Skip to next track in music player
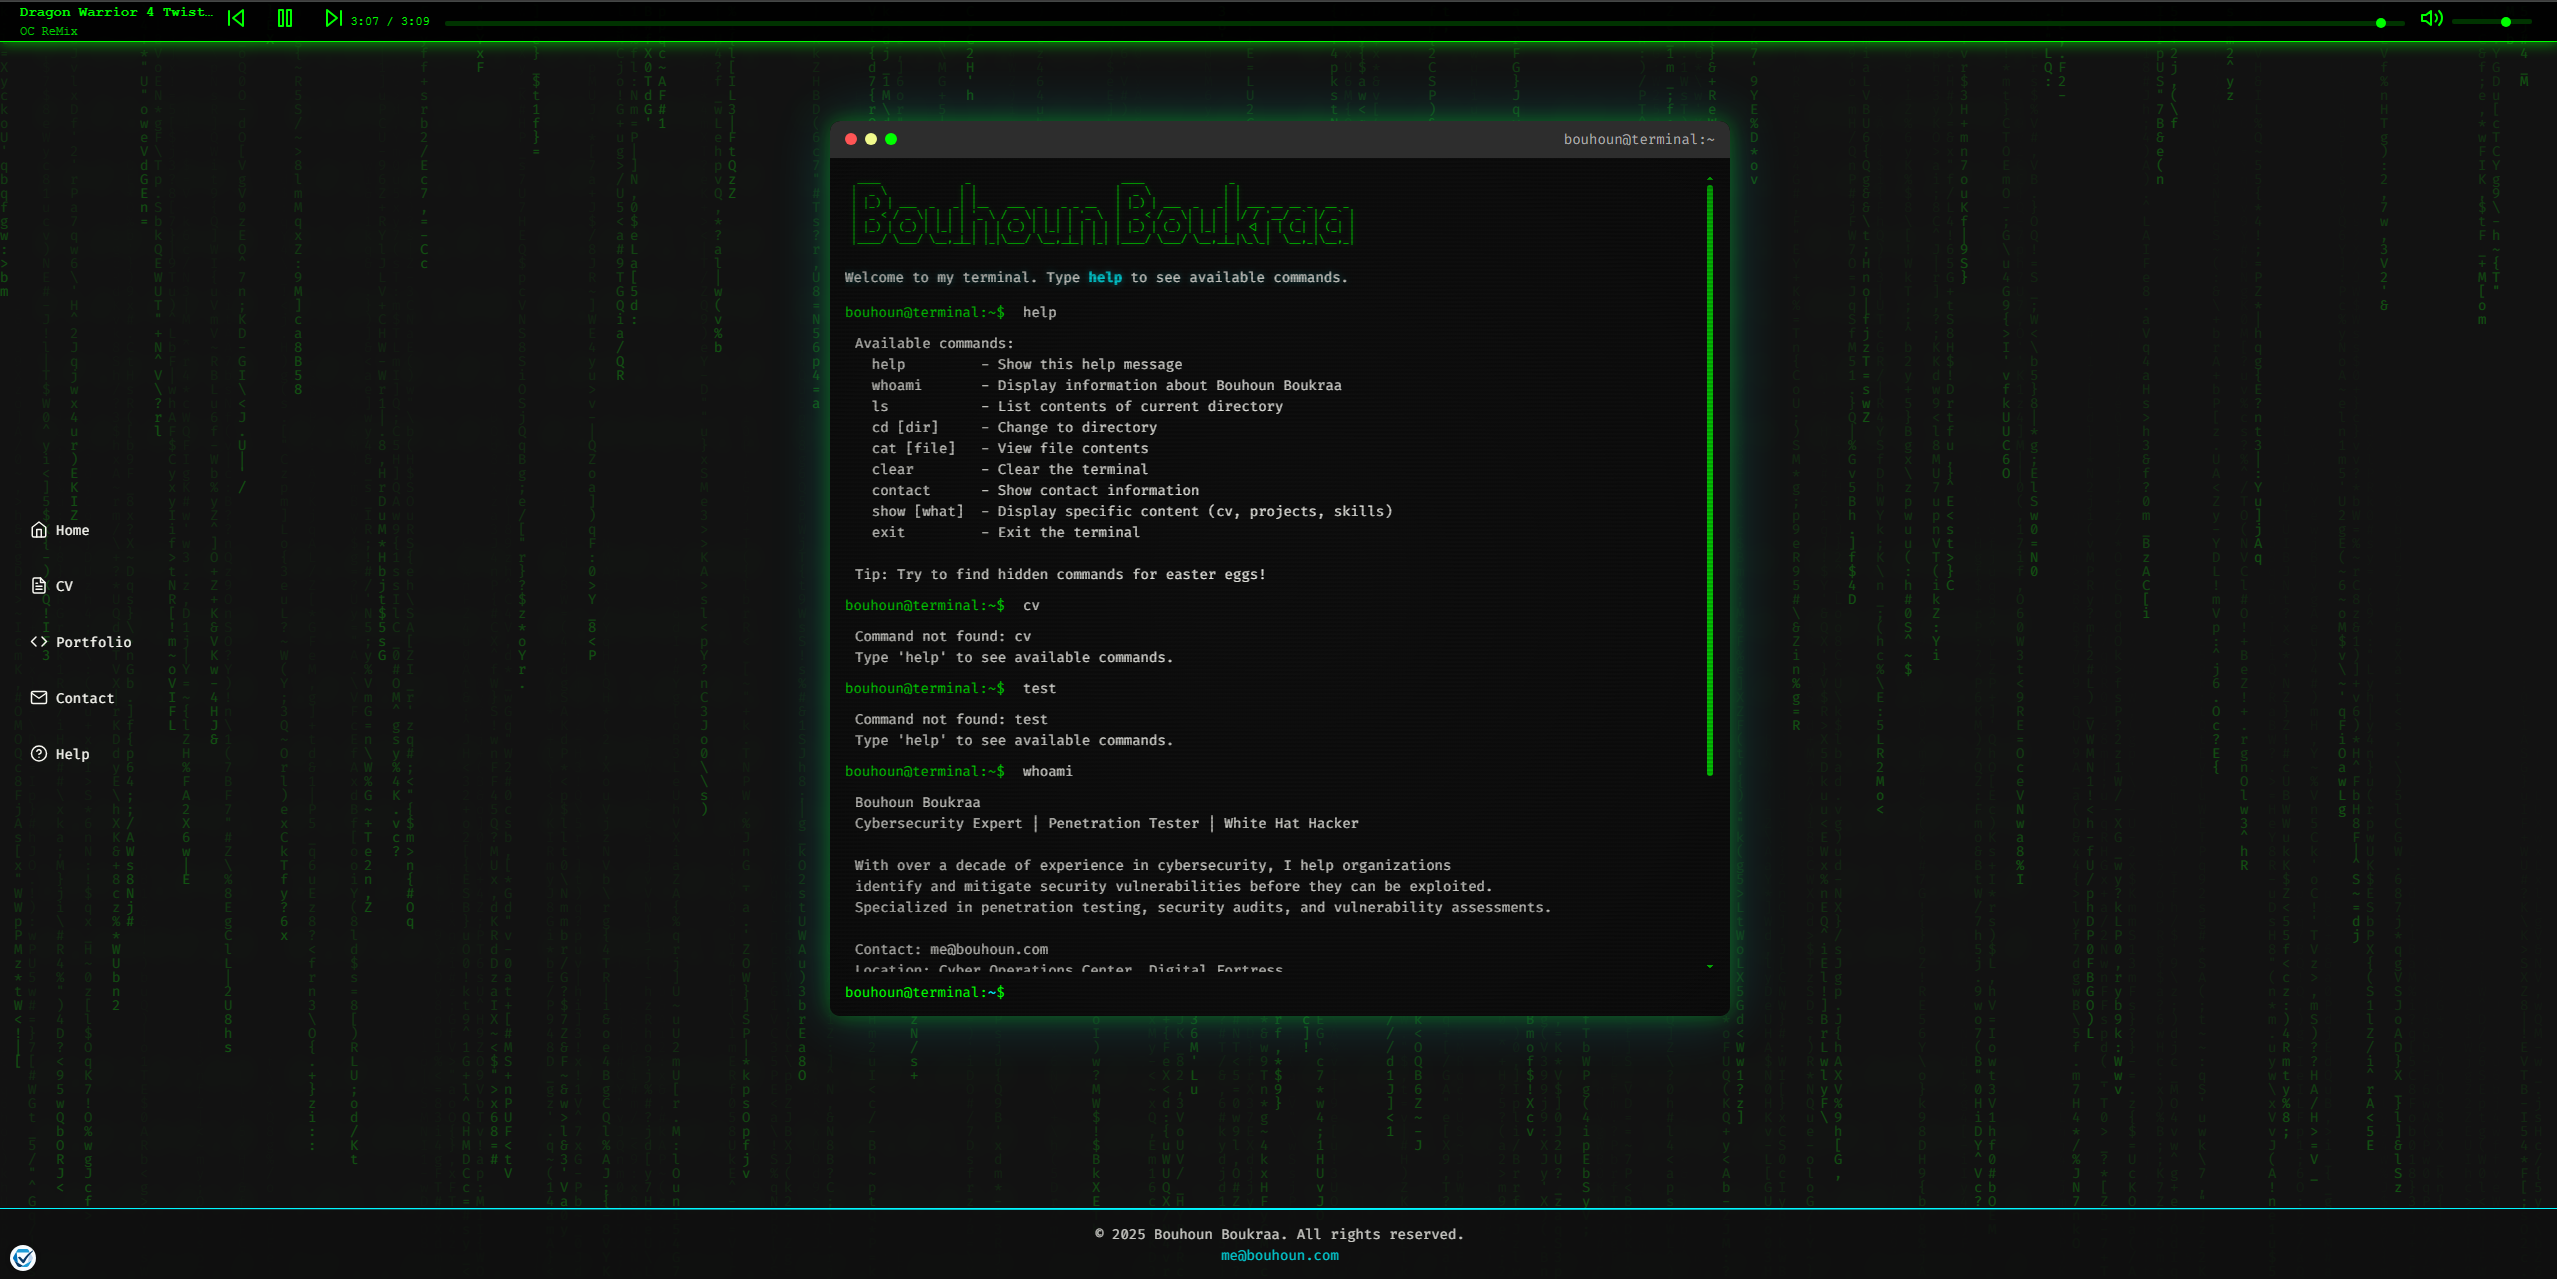The image size is (2557, 1279). [334, 18]
